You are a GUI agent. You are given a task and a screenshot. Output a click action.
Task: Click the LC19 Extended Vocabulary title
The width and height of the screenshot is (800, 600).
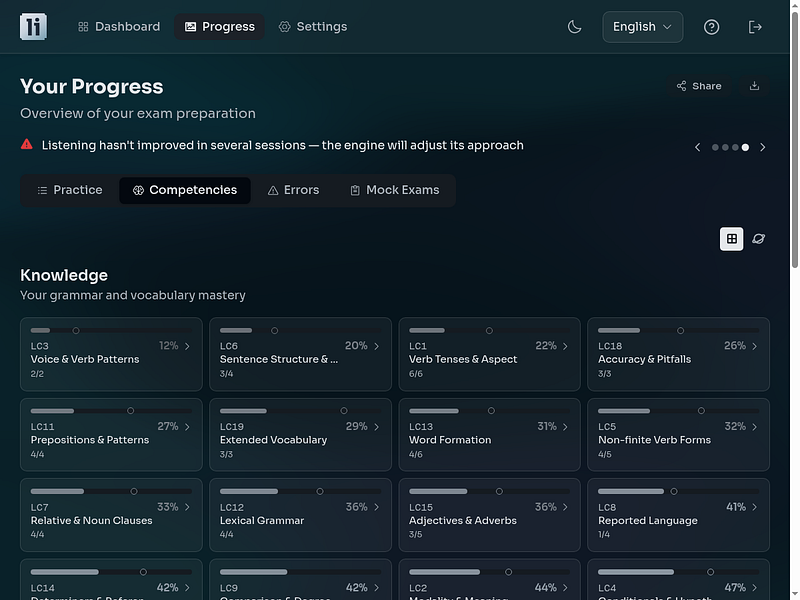pyautogui.click(x=273, y=440)
